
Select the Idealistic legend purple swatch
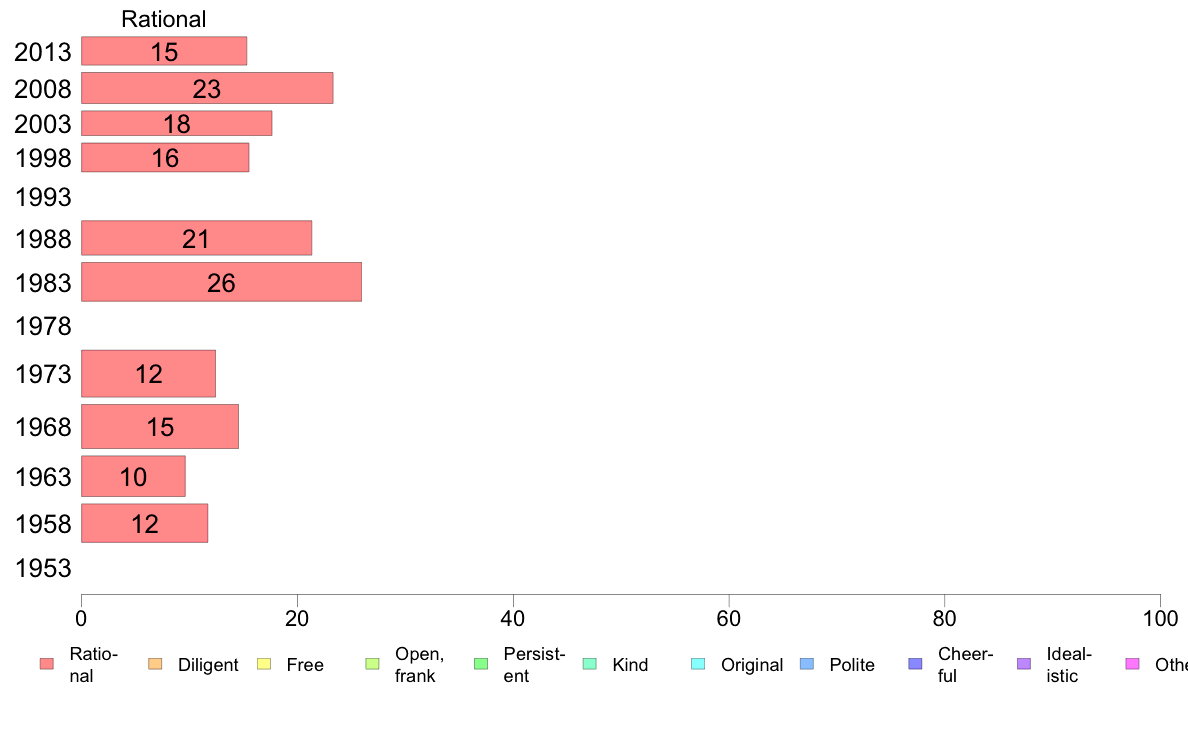(x=1024, y=664)
